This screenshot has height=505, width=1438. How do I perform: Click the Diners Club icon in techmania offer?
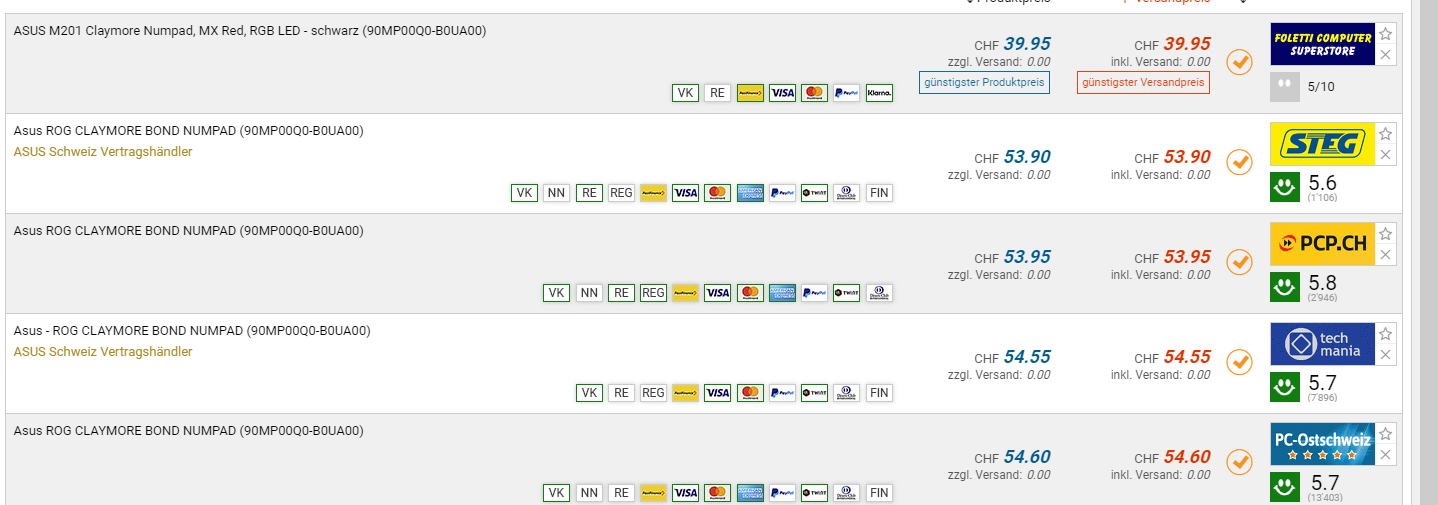click(846, 393)
